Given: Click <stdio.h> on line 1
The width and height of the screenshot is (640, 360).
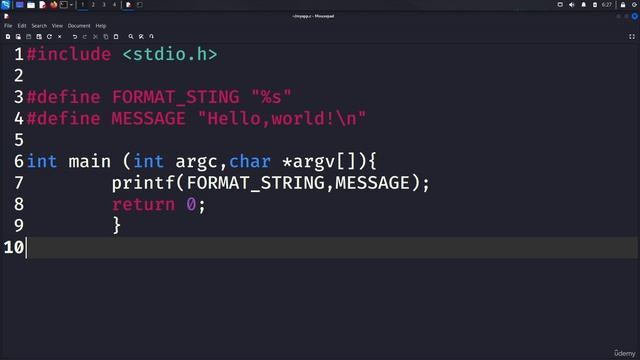Looking at the screenshot, I should click(x=170, y=54).
